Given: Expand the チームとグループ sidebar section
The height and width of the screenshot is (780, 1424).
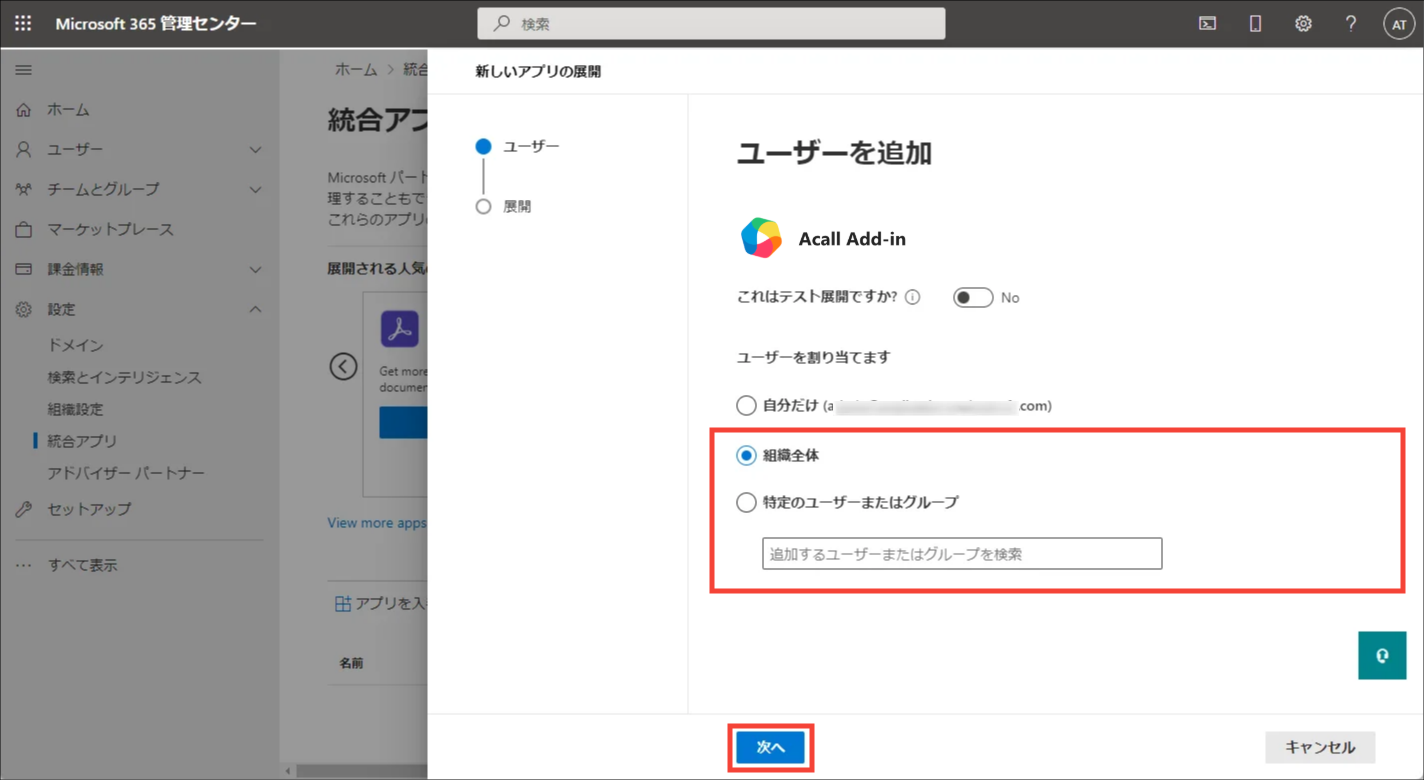Looking at the screenshot, I should click(x=255, y=190).
